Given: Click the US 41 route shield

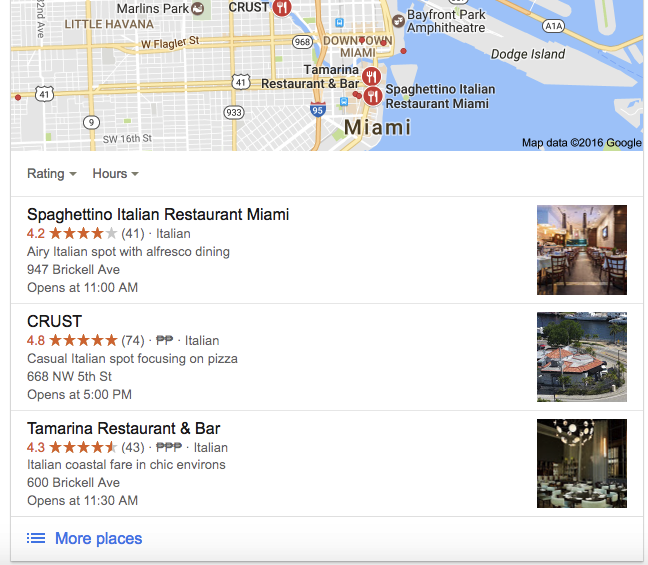Looking at the screenshot, I should pyautogui.click(x=240, y=81).
